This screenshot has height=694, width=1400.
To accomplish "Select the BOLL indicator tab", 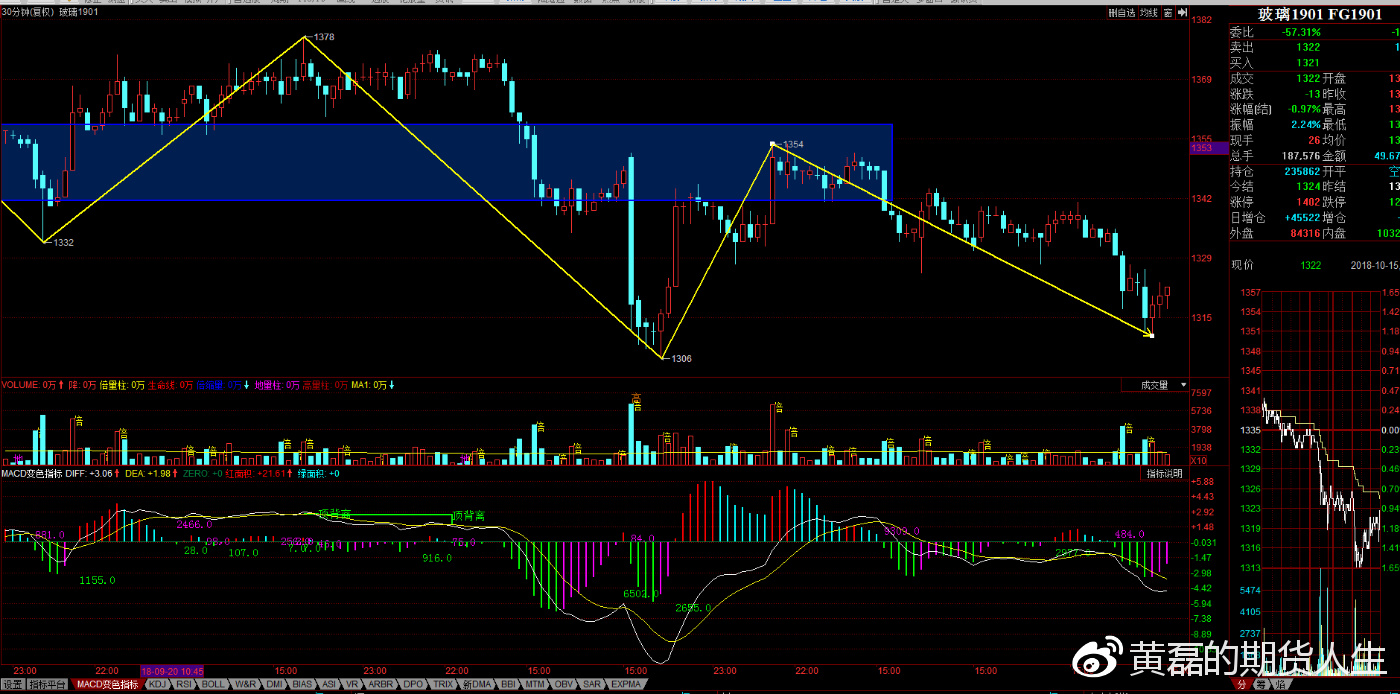I will (x=213, y=685).
